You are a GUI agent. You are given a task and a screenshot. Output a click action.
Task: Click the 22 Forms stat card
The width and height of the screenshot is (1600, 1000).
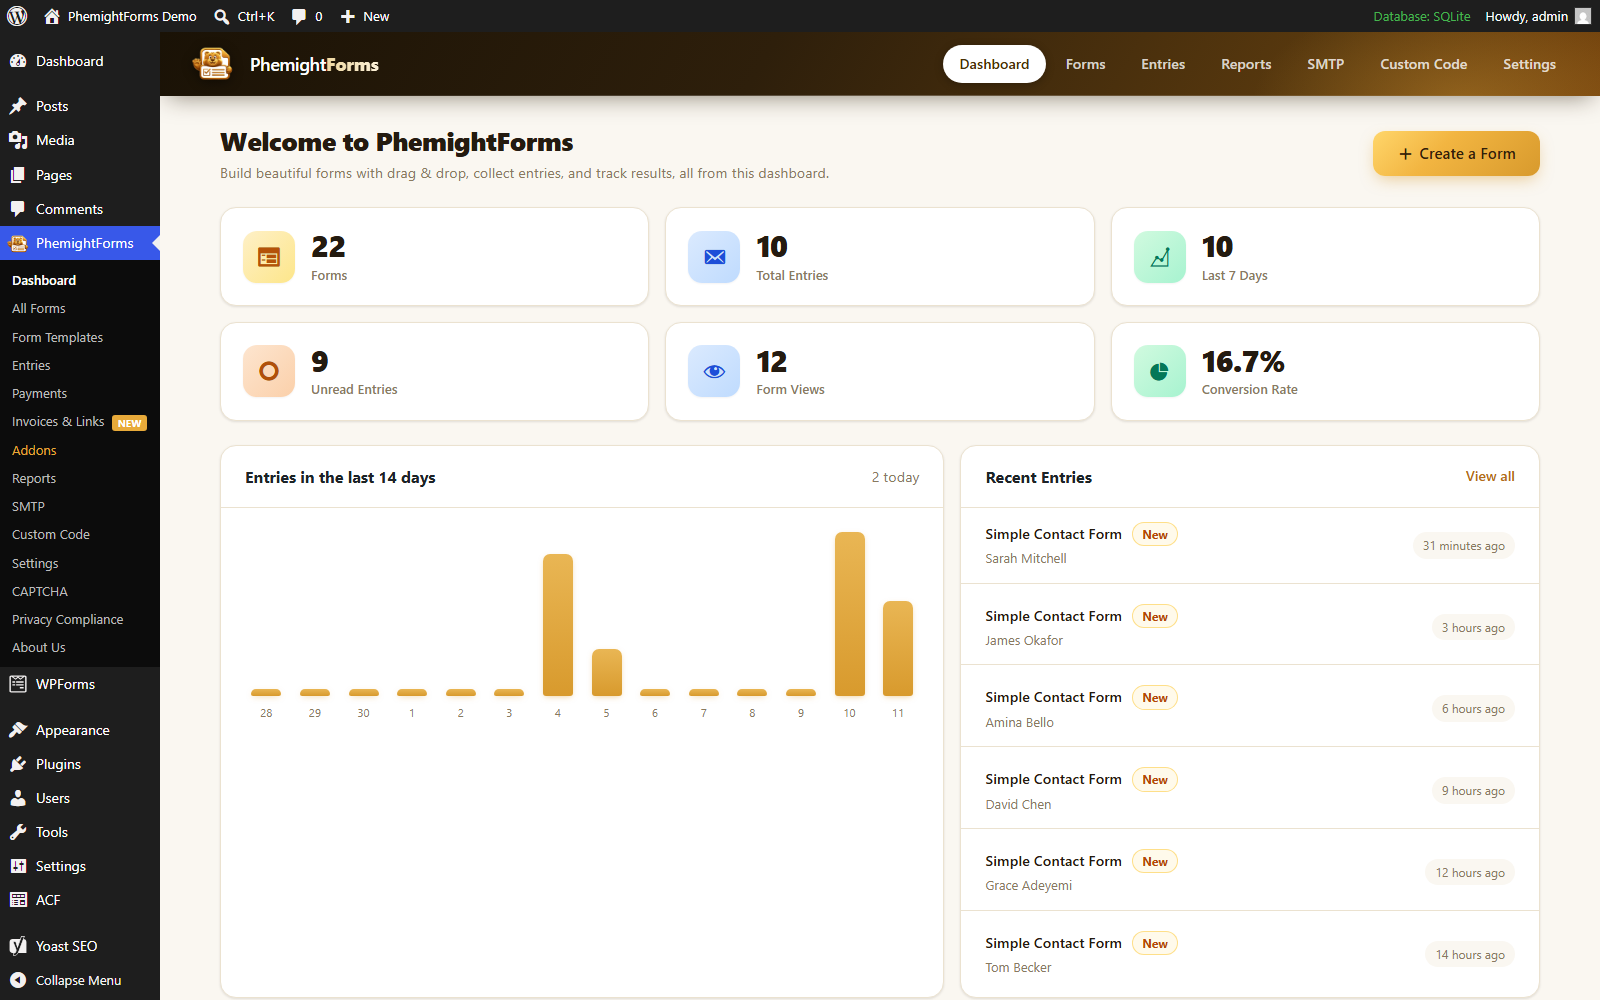coord(434,257)
